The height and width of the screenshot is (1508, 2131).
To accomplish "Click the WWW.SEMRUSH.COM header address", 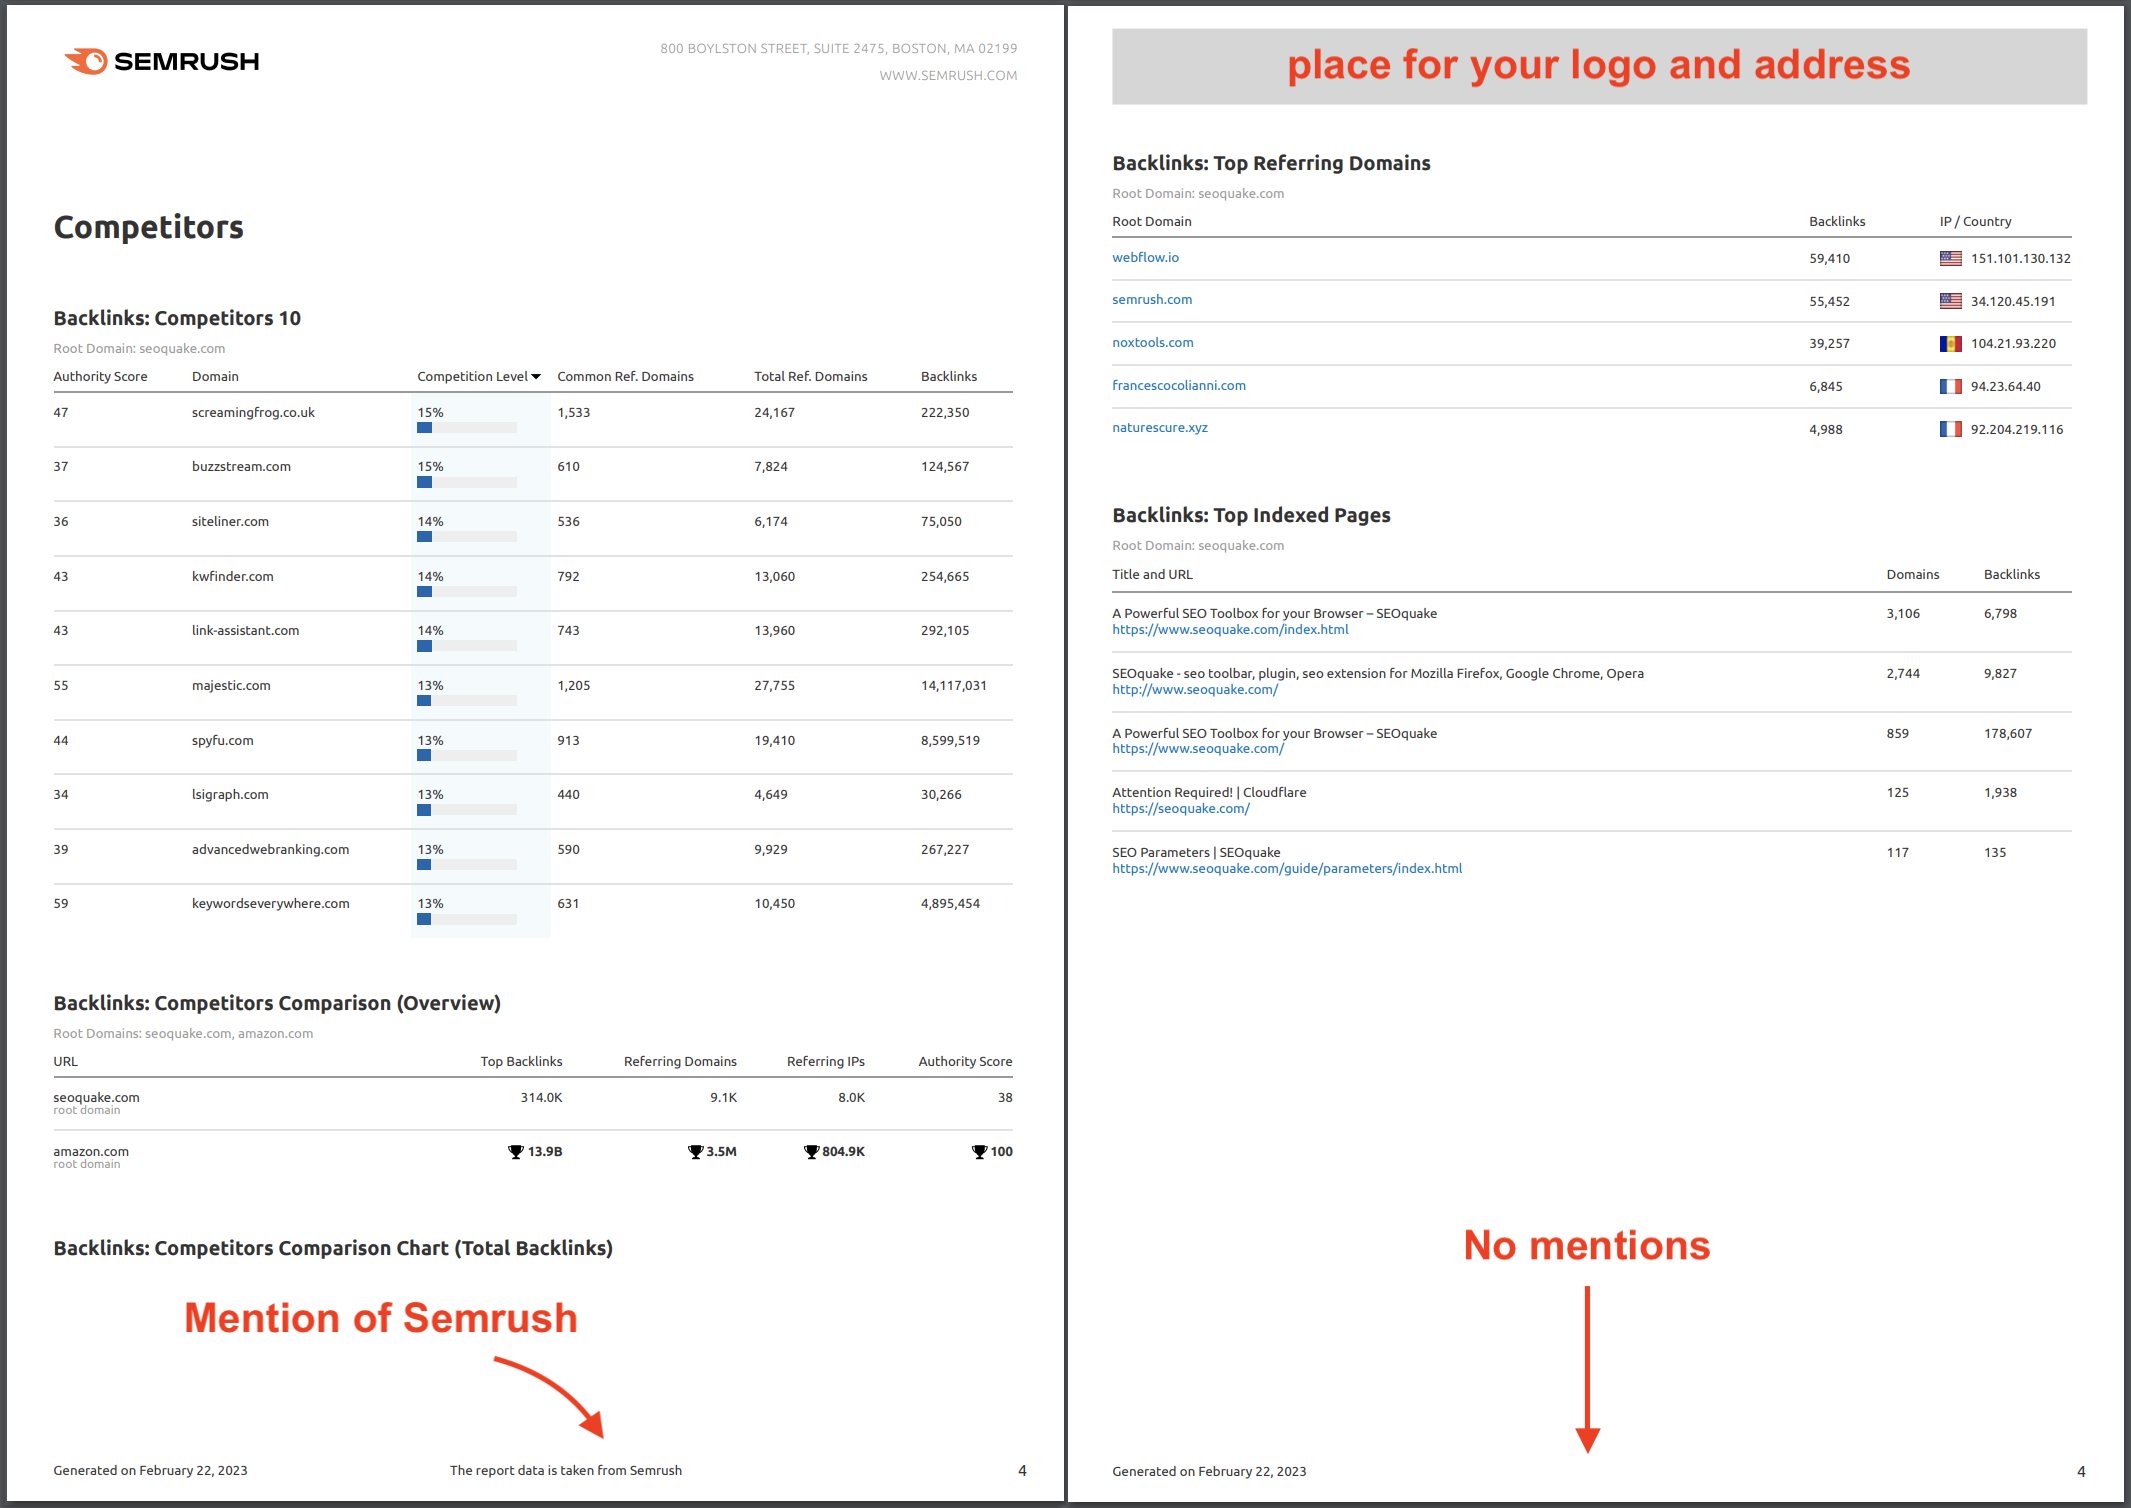I will (x=948, y=75).
